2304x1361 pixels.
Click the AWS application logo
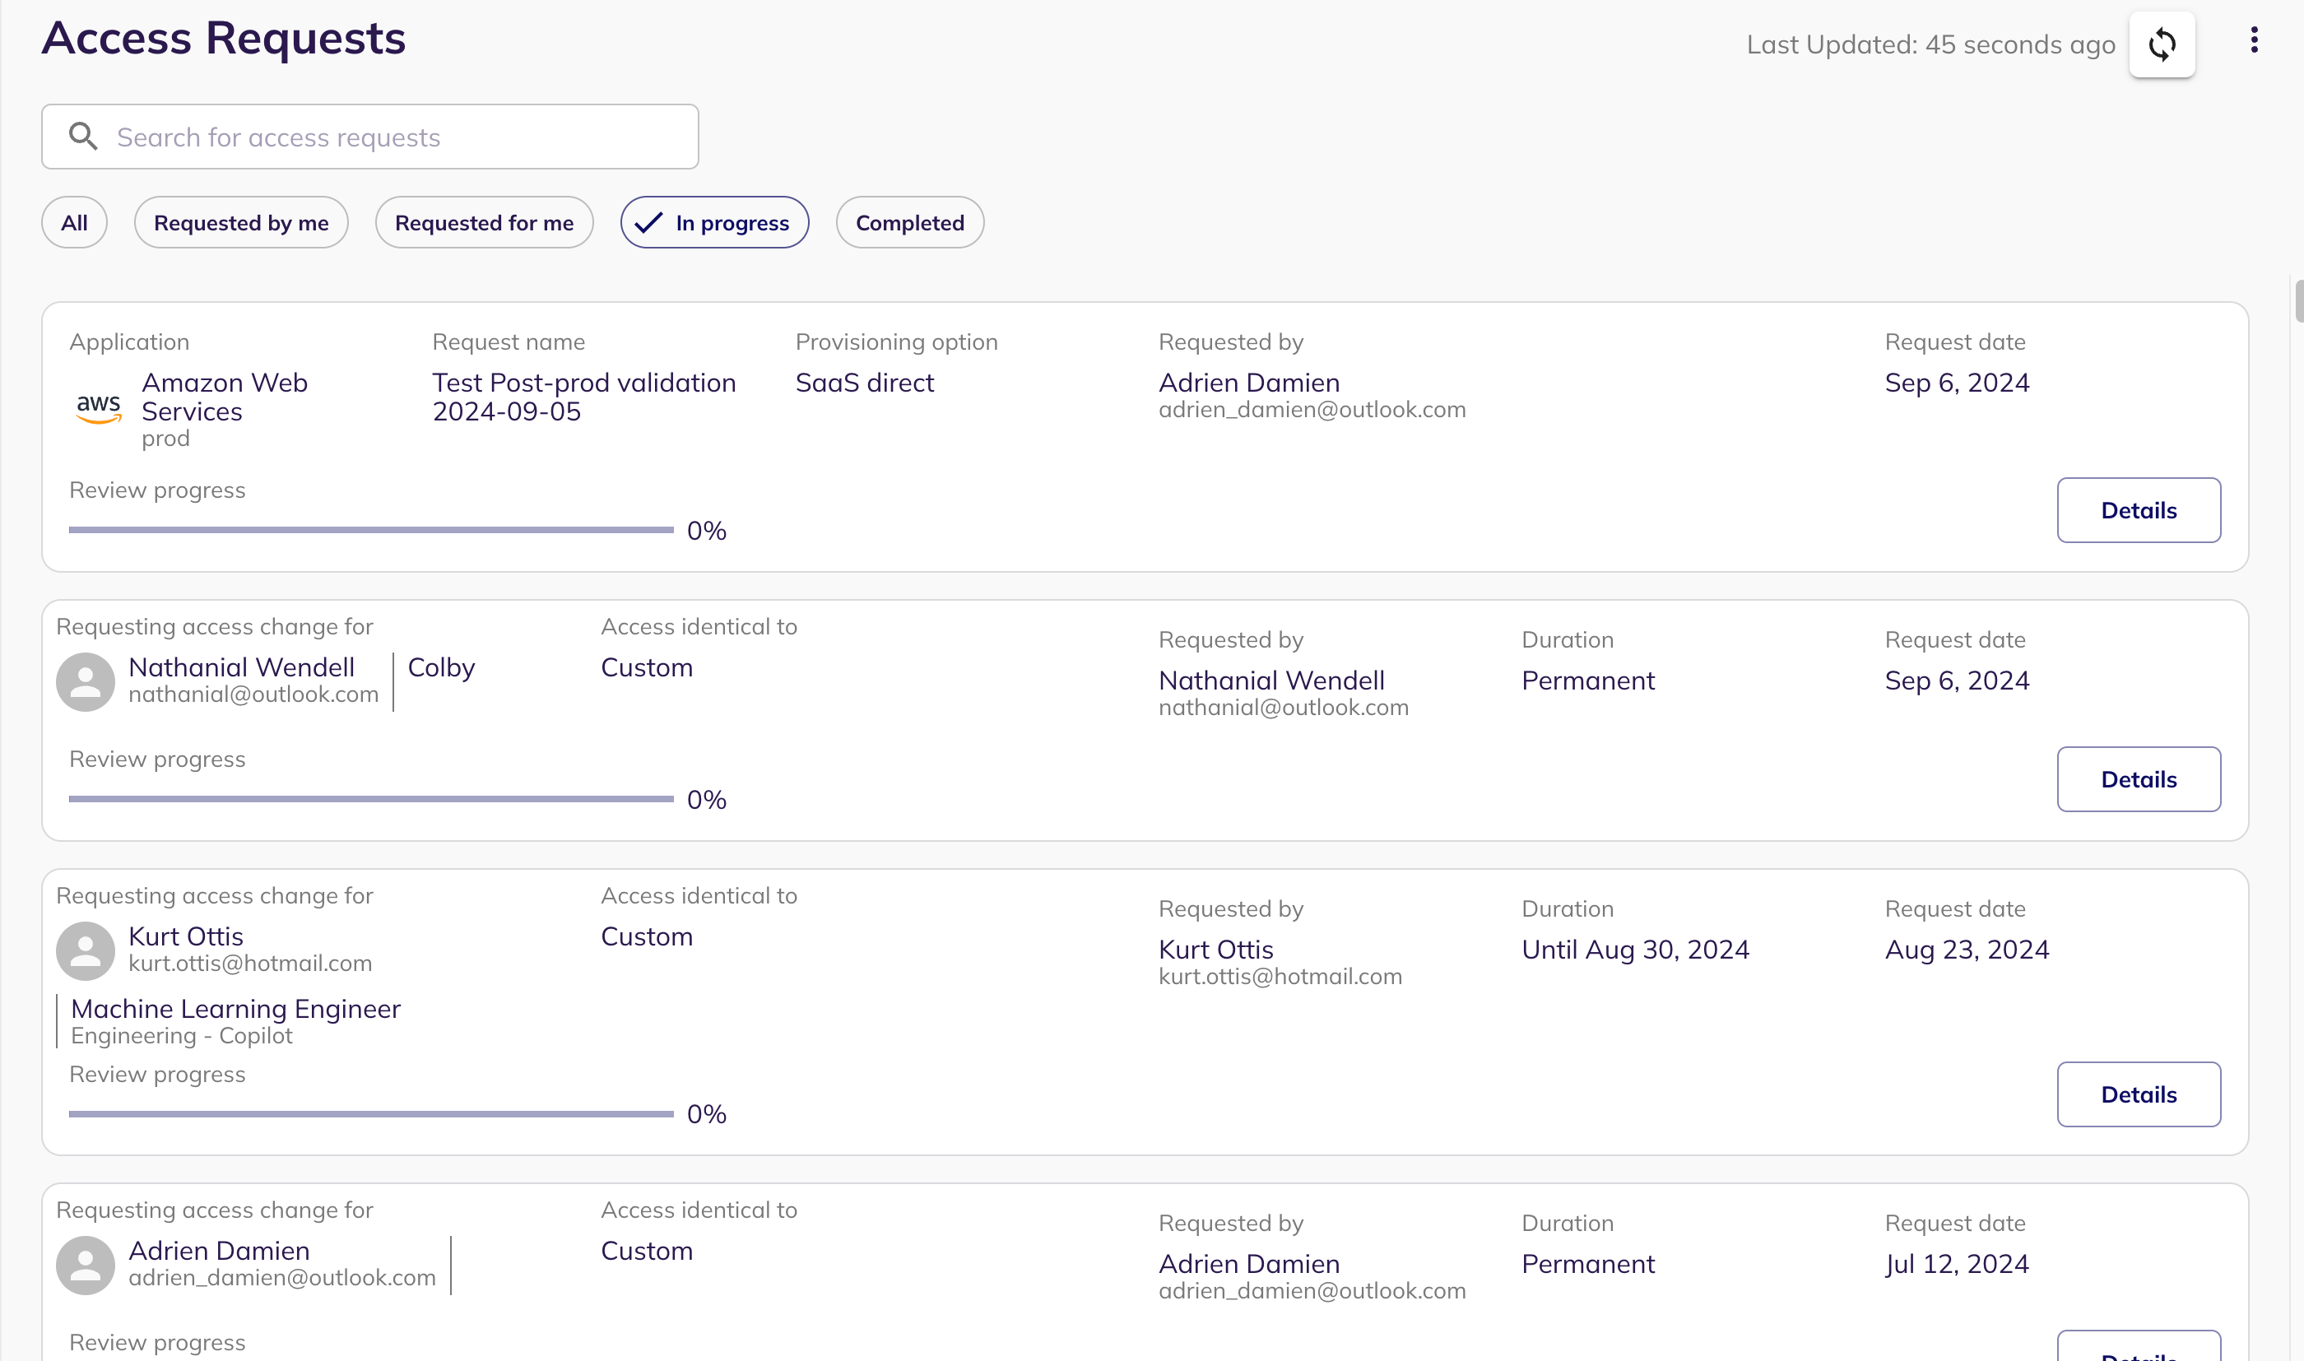click(98, 407)
